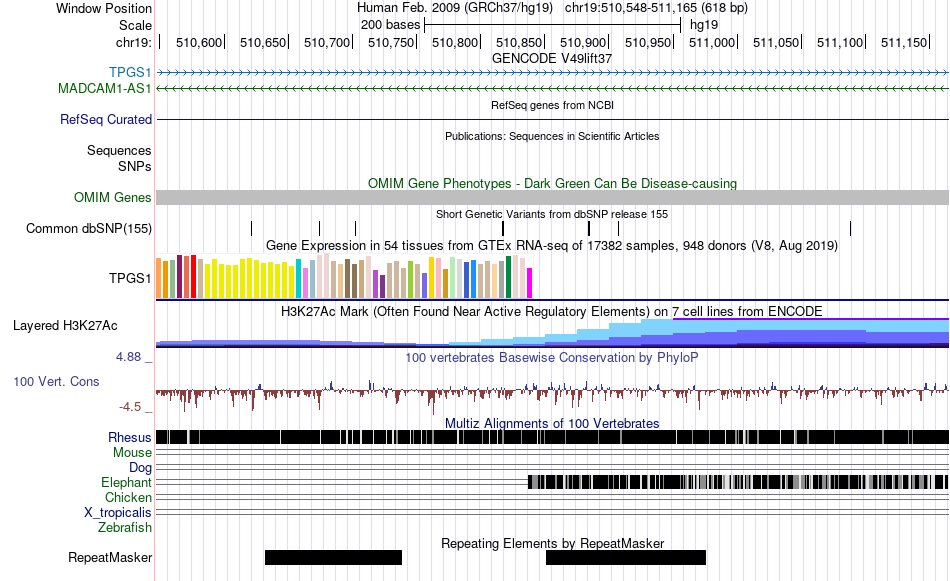950x581 pixels.
Task: Click the '200 bases' scale bar label
Action: (x=390, y=25)
